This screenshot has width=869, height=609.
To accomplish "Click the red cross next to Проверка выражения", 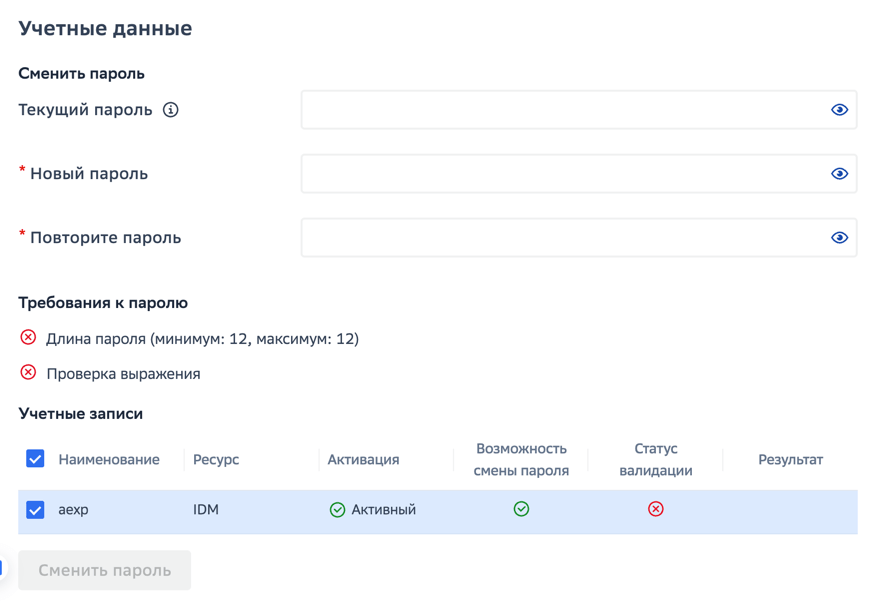I will 28,372.
